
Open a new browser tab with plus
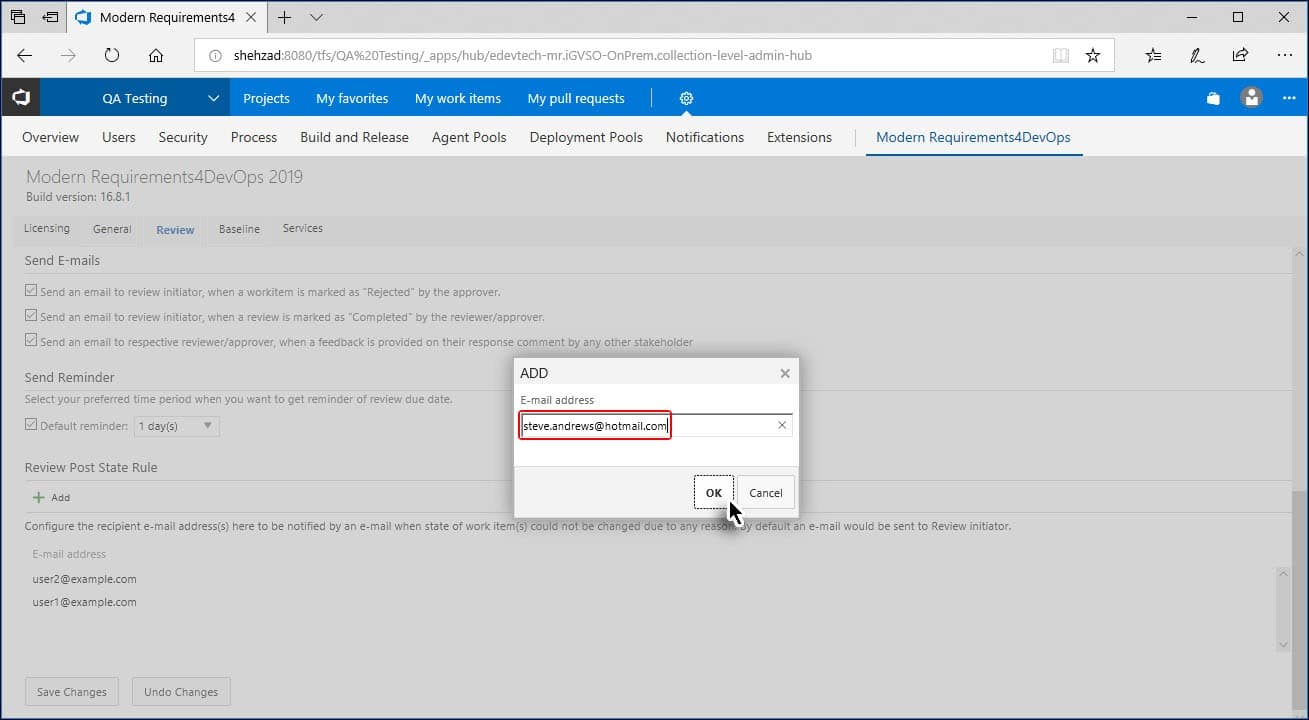coord(285,17)
